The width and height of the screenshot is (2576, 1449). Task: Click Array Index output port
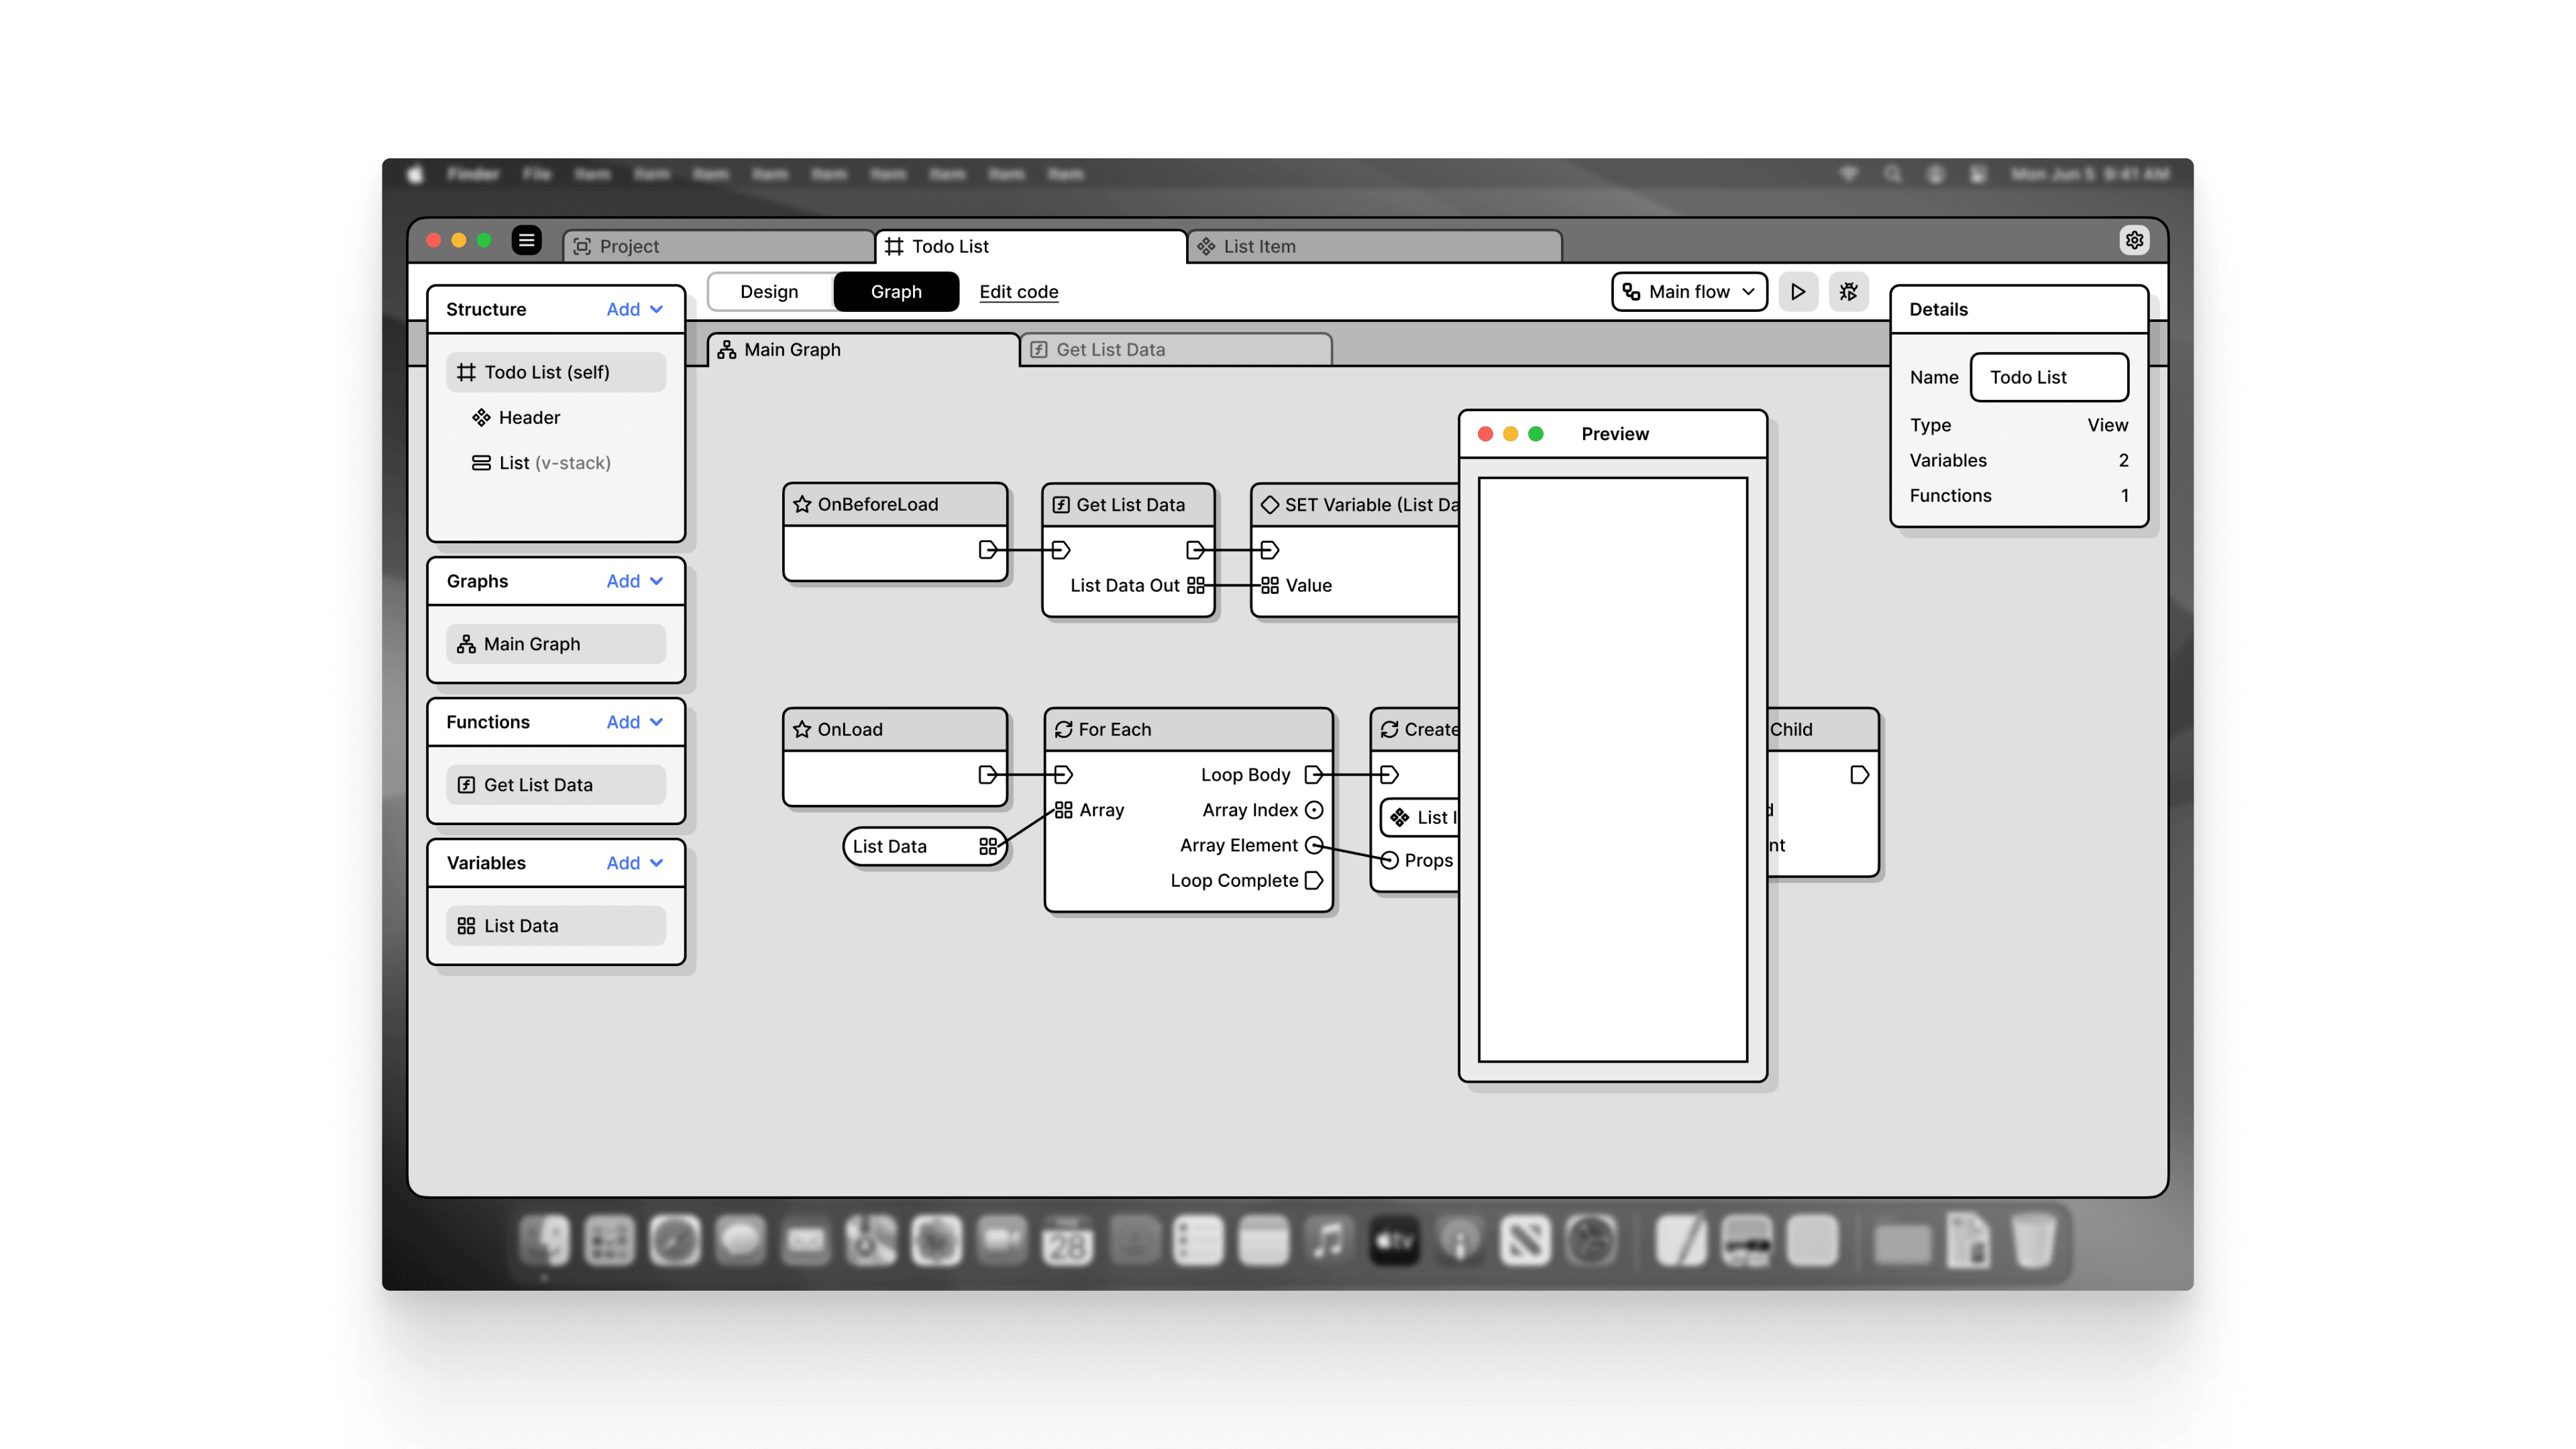click(1314, 810)
